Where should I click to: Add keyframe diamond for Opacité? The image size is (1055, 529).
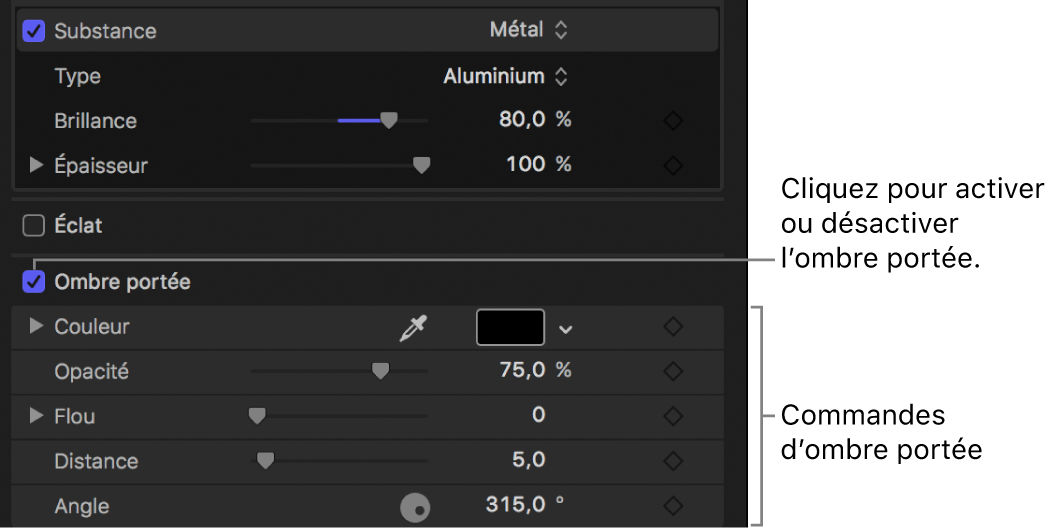[673, 372]
